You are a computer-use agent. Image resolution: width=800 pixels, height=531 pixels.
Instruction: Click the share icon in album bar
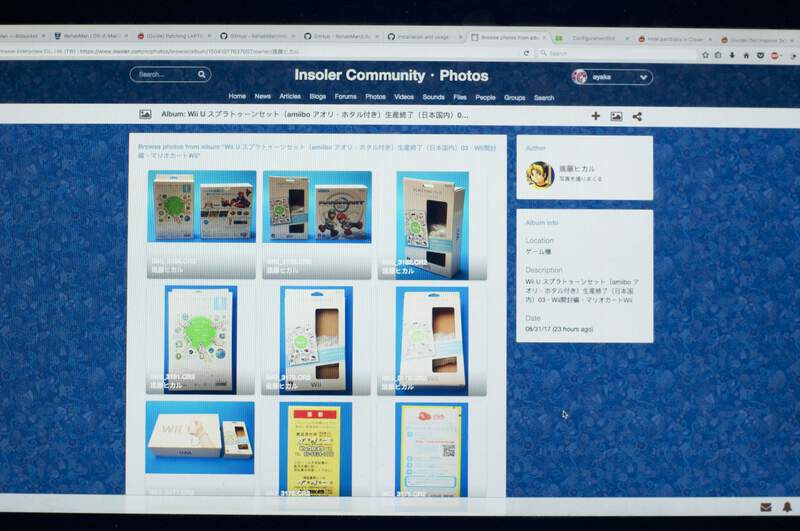[x=637, y=116]
